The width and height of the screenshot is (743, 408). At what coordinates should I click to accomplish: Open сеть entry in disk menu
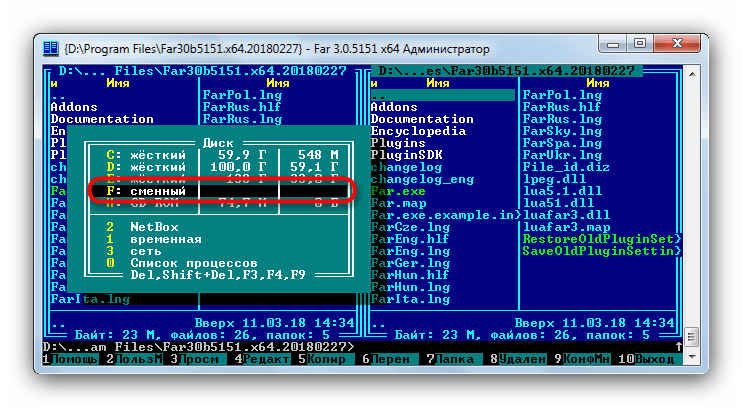[x=134, y=251]
